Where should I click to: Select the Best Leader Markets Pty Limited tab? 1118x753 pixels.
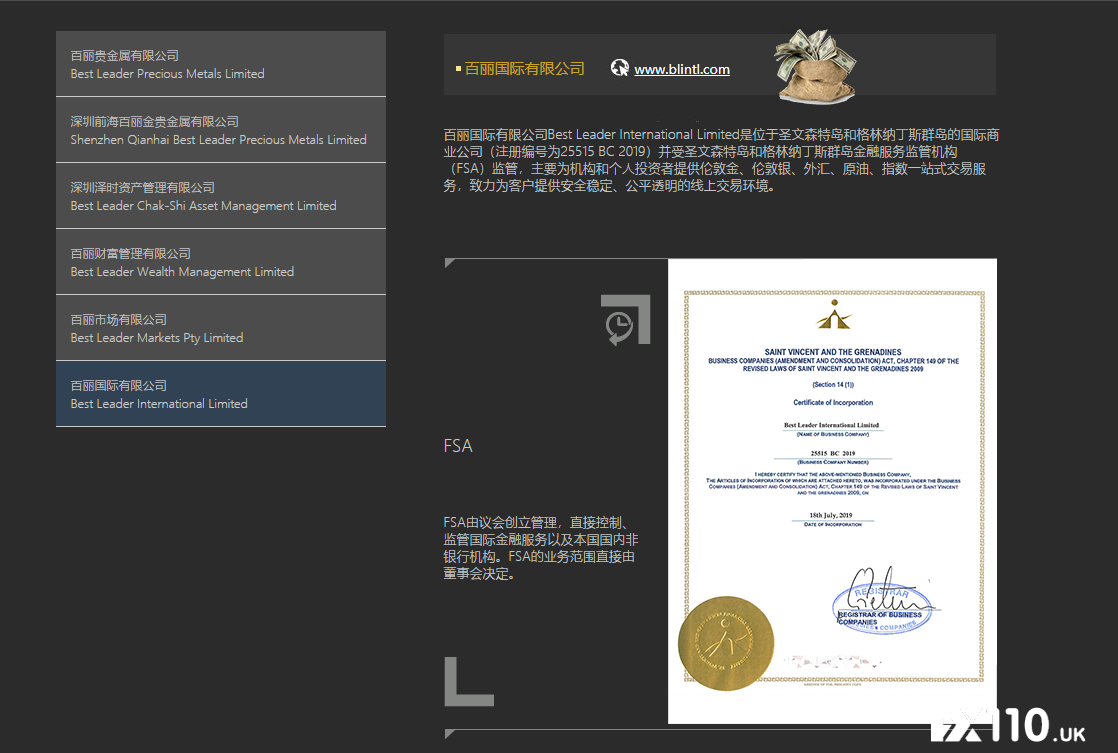(x=221, y=328)
